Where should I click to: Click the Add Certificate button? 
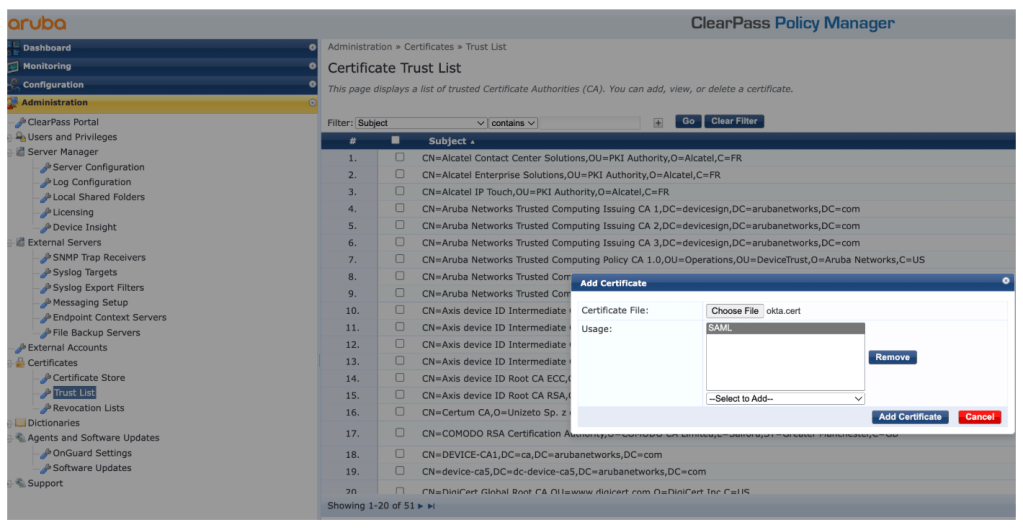[909, 417]
